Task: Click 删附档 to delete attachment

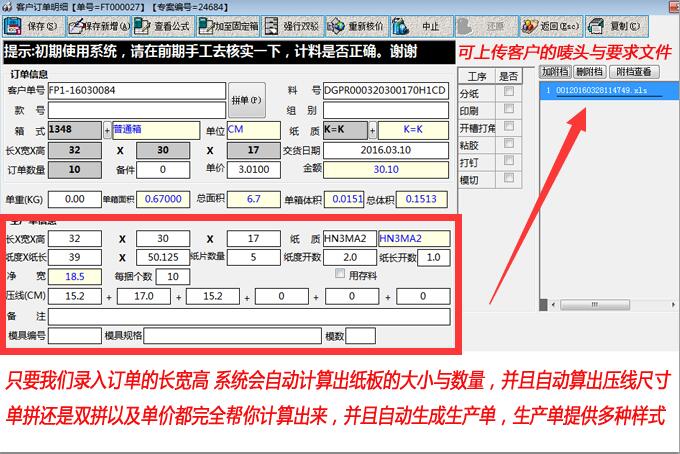Action: click(590, 72)
